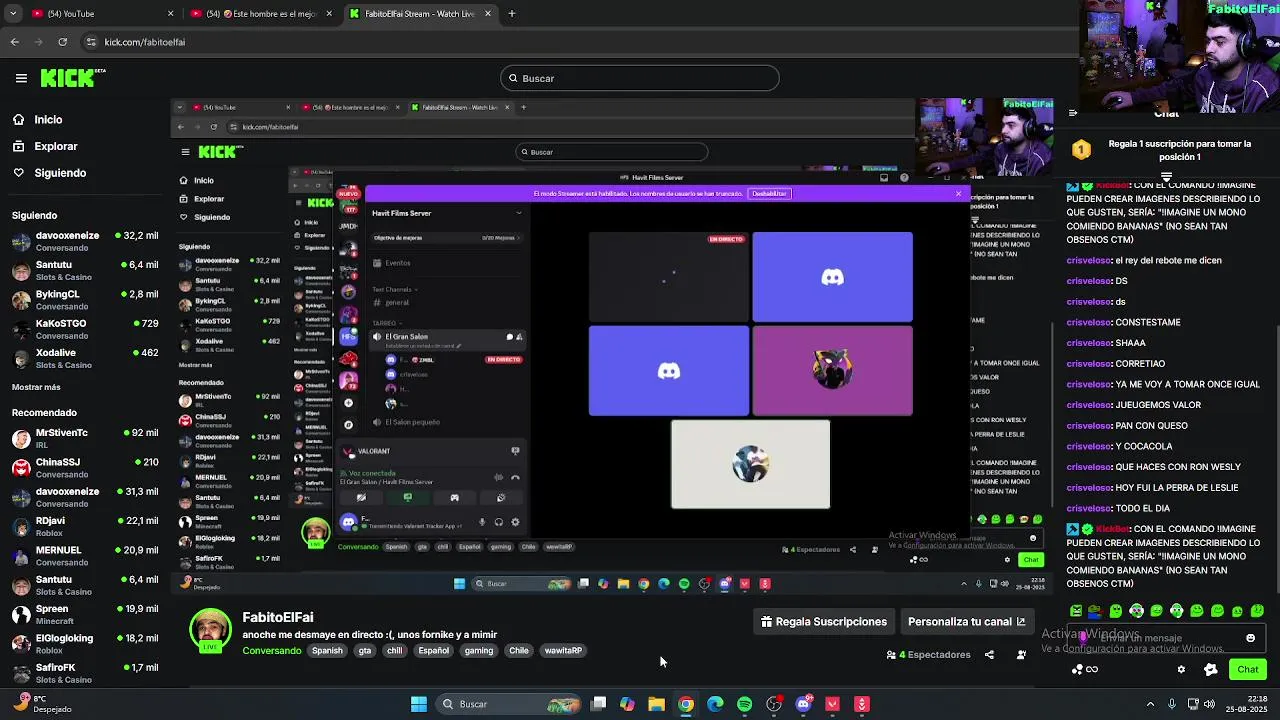Open recommended channel MrStivenTc
Image resolution: width=1280 pixels, height=720 pixels.
coord(85,438)
